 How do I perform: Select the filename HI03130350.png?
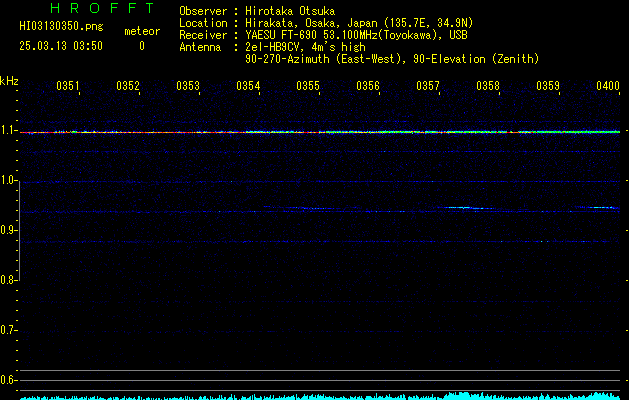click(61, 26)
